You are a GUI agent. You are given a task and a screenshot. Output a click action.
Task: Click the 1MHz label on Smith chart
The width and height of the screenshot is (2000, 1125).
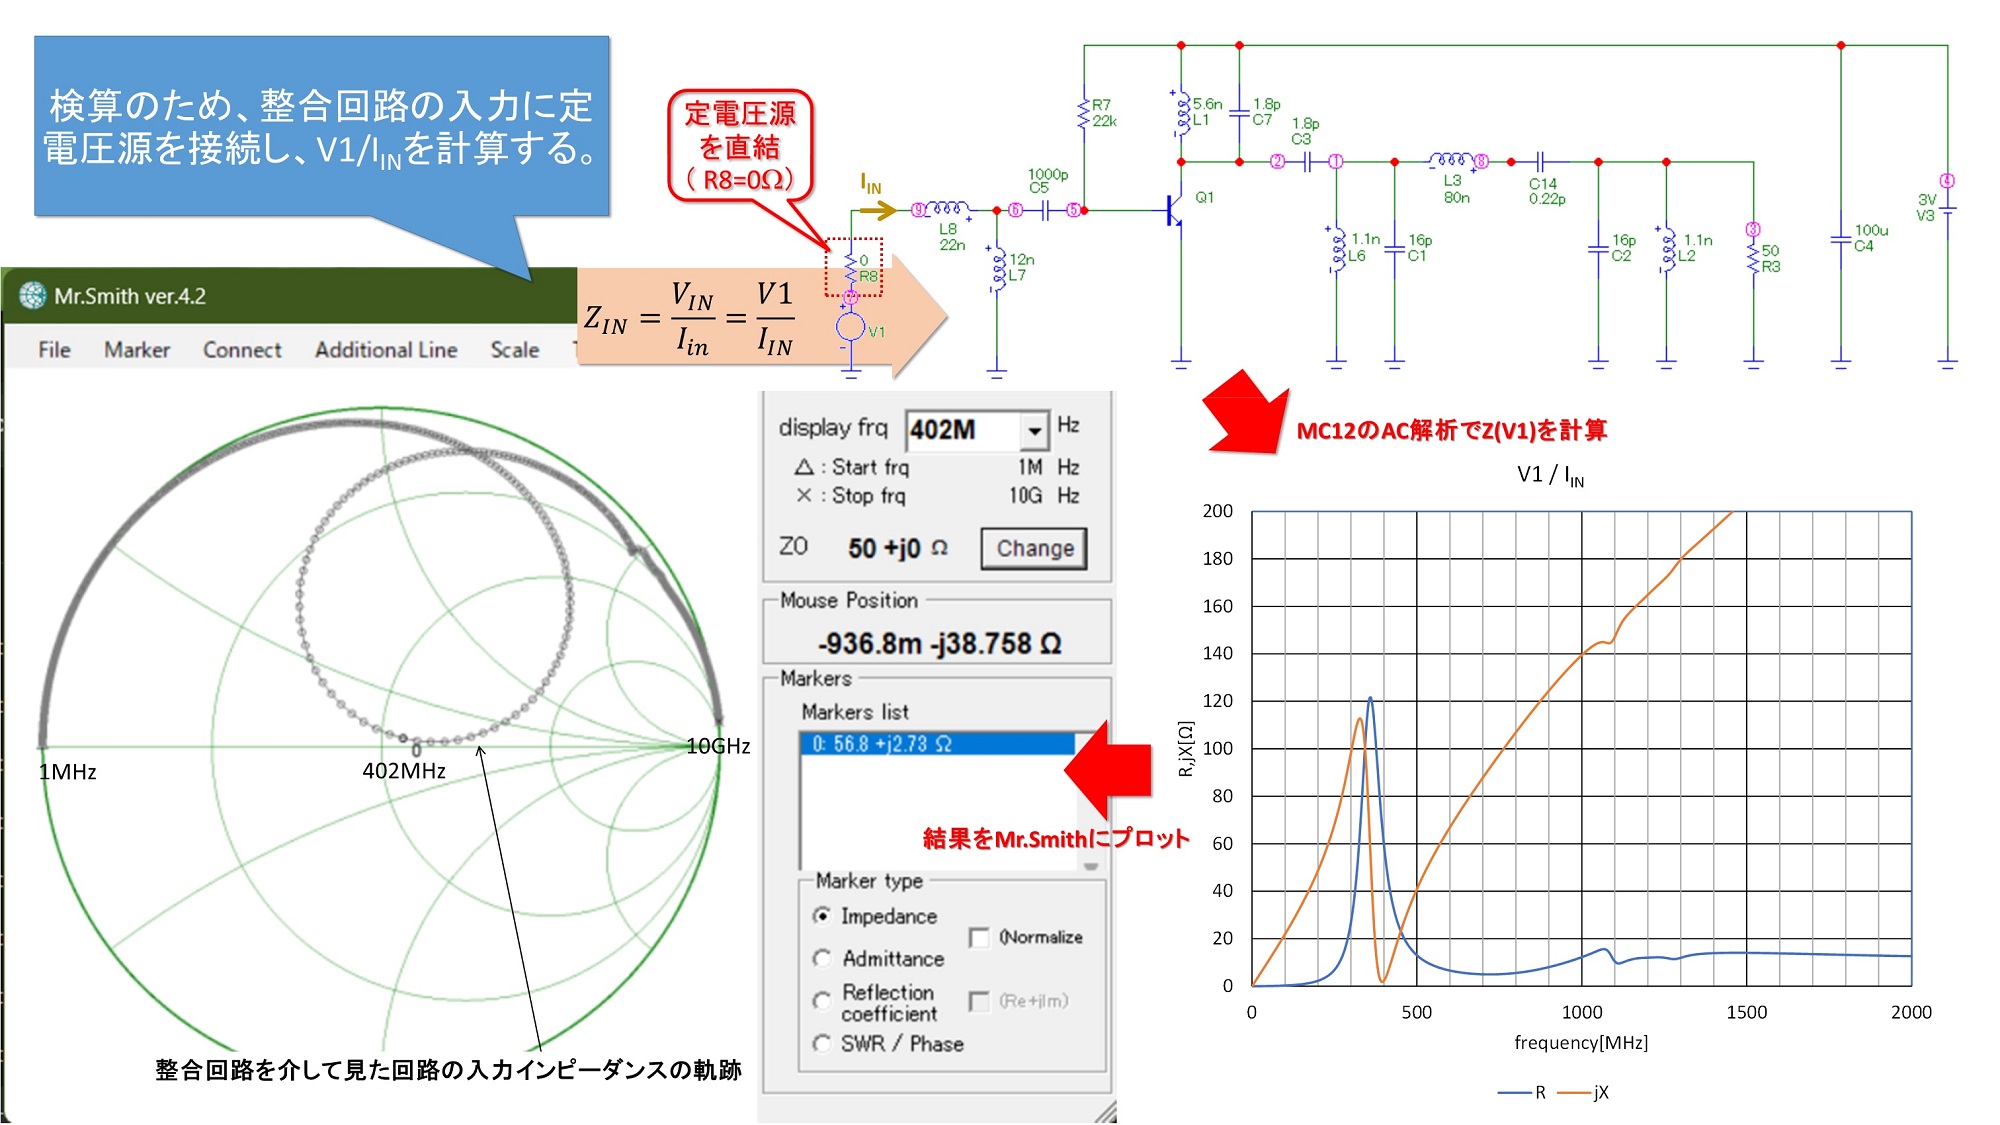(68, 772)
